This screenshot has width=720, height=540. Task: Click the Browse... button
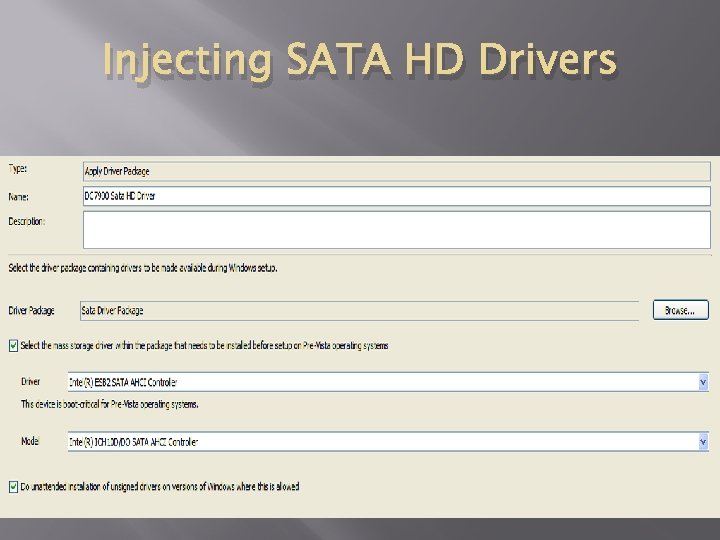click(x=681, y=310)
